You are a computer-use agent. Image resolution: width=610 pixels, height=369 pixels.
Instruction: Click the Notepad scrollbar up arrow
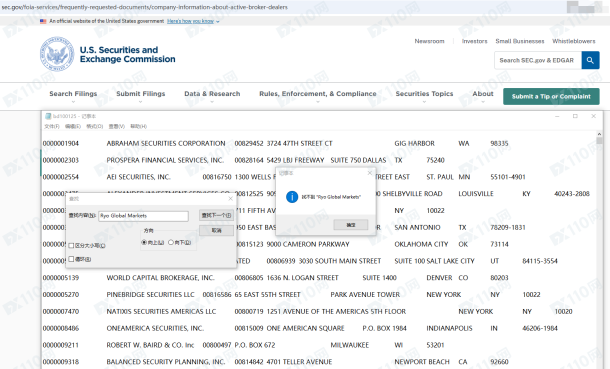[x=599, y=133]
